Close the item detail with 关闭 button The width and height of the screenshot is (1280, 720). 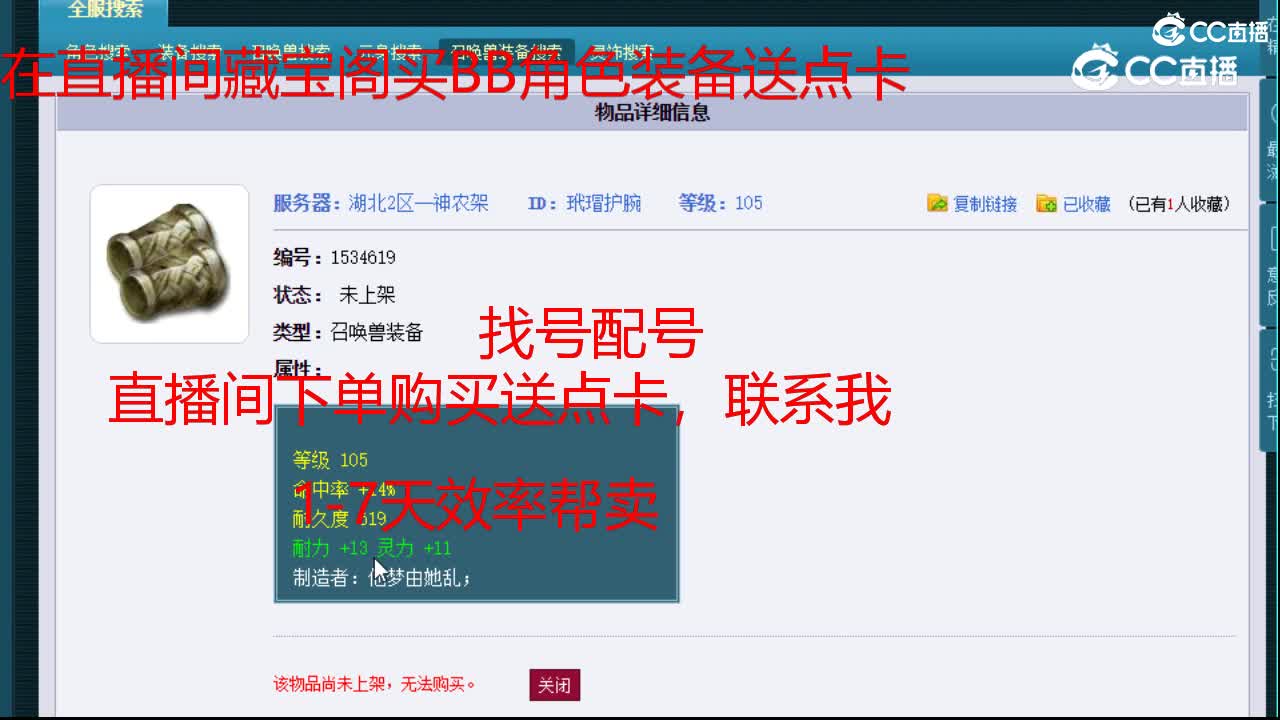tap(555, 685)
